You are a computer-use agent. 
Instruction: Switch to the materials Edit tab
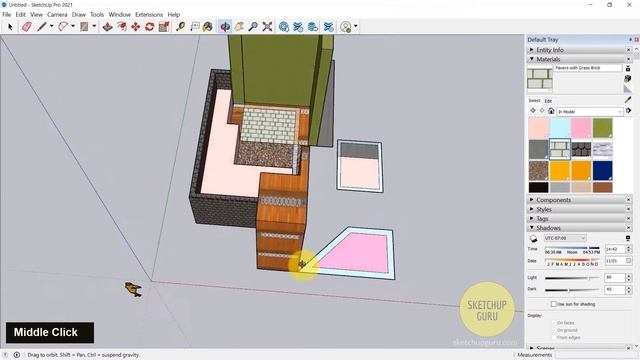point(548,101)
